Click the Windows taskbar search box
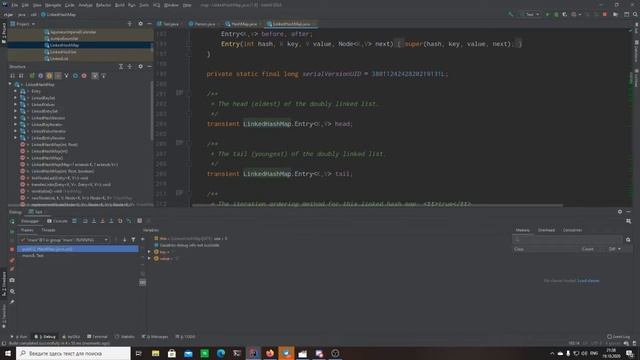 73,353
